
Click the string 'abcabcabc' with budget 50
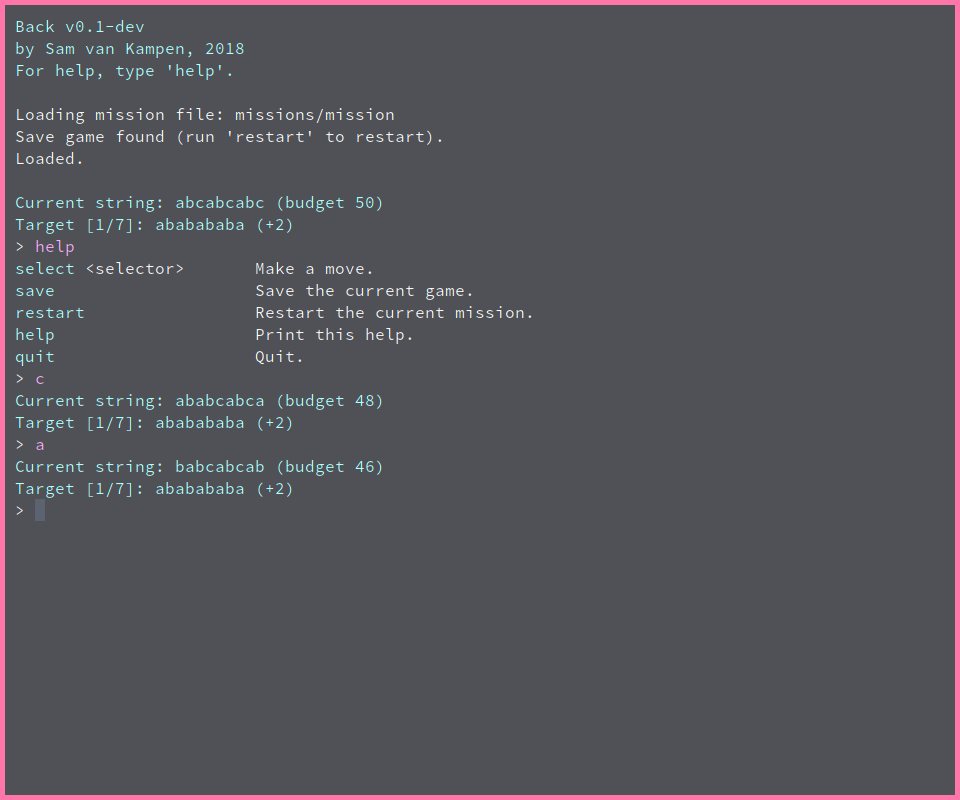tap(220, 203)
